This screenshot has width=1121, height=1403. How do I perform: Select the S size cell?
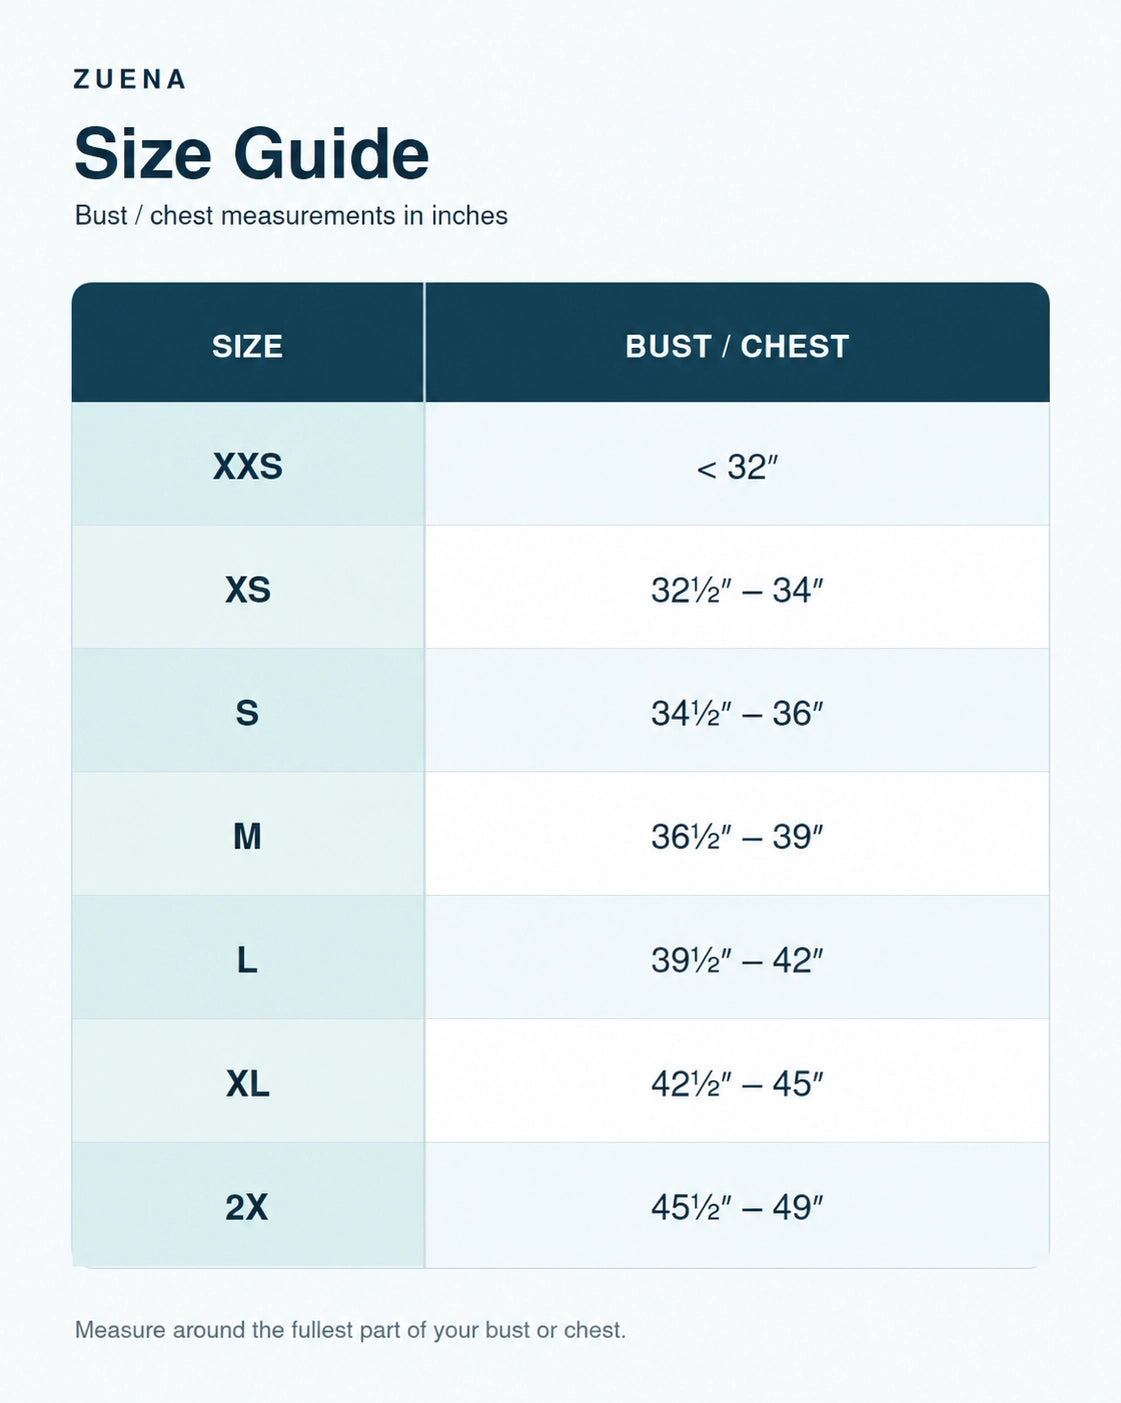pos(248,711)
